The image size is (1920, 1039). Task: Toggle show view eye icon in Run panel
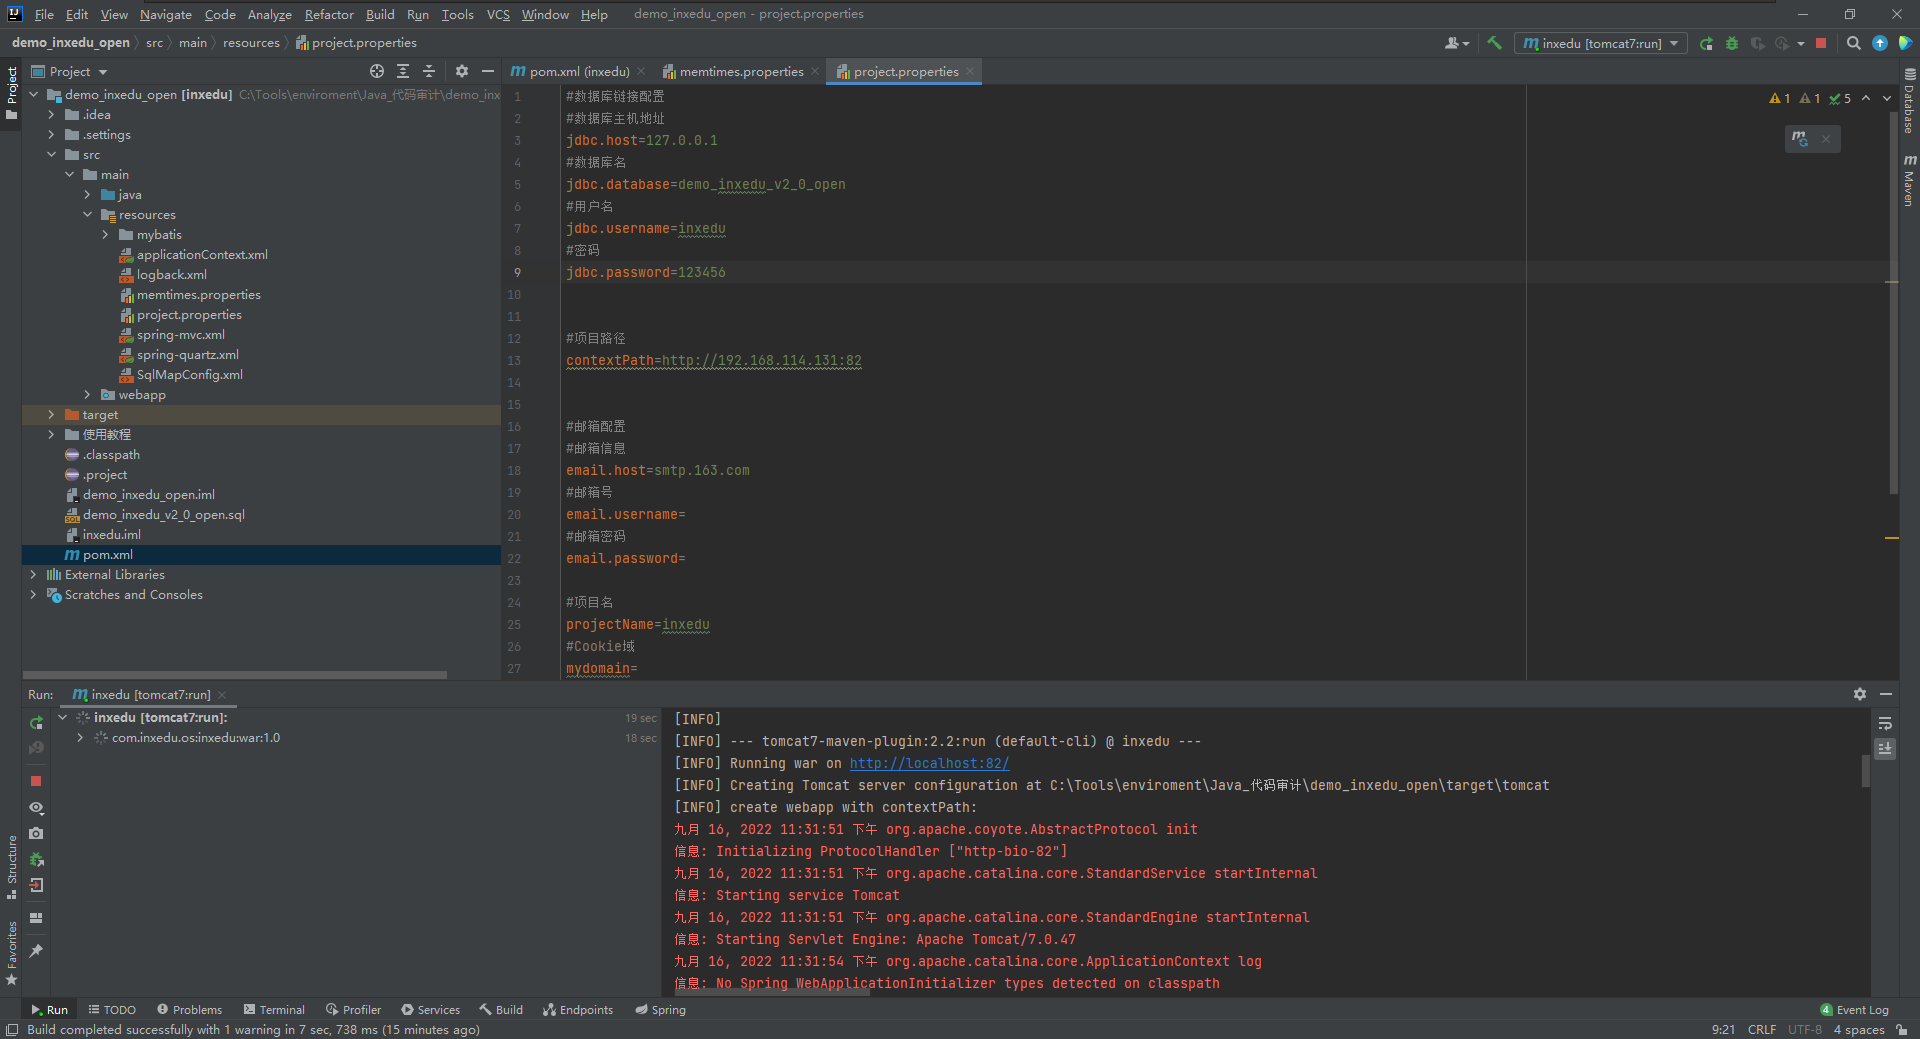coord(36,807)
